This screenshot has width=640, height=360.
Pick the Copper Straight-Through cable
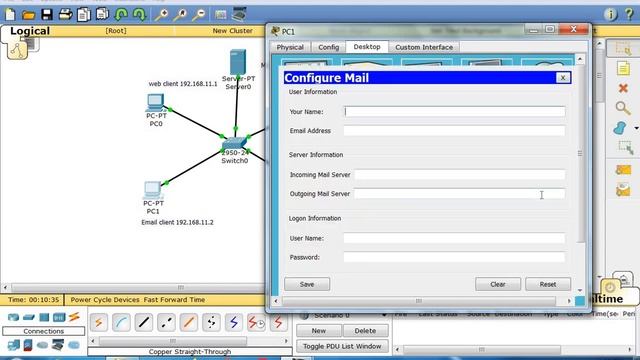pyautogui.click(x=144, y=323)
